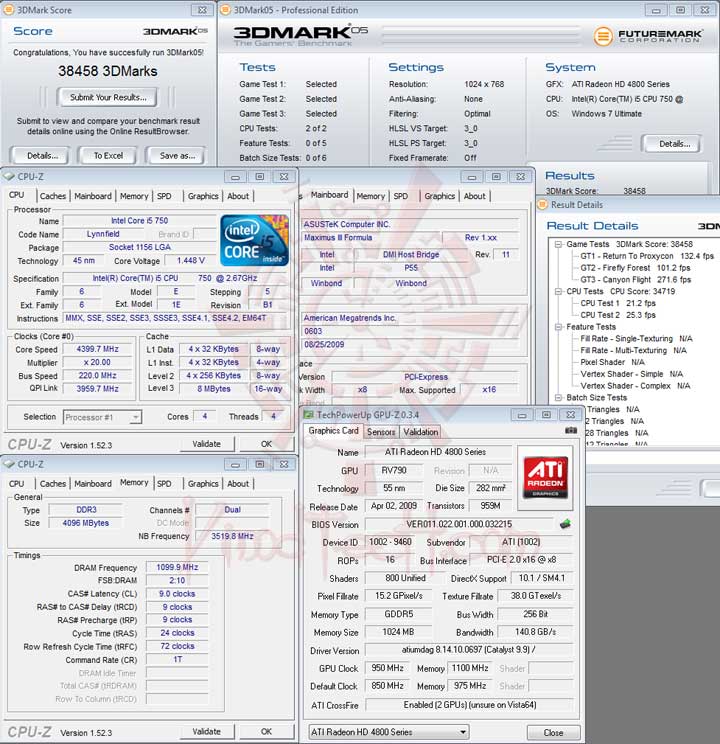Click the ATI Radeon logo in GPU-Z
720x744 pixels.
coord(545,477)
